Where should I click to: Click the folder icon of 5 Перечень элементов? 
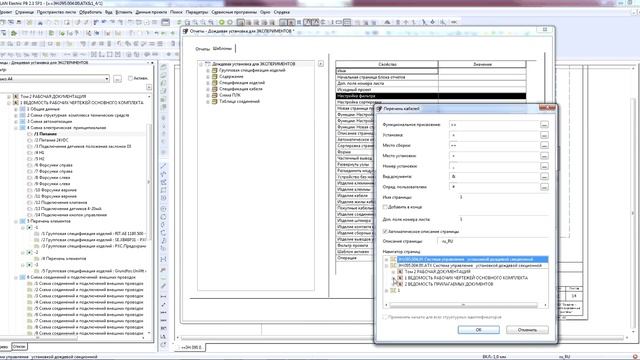tap(23, 221)
